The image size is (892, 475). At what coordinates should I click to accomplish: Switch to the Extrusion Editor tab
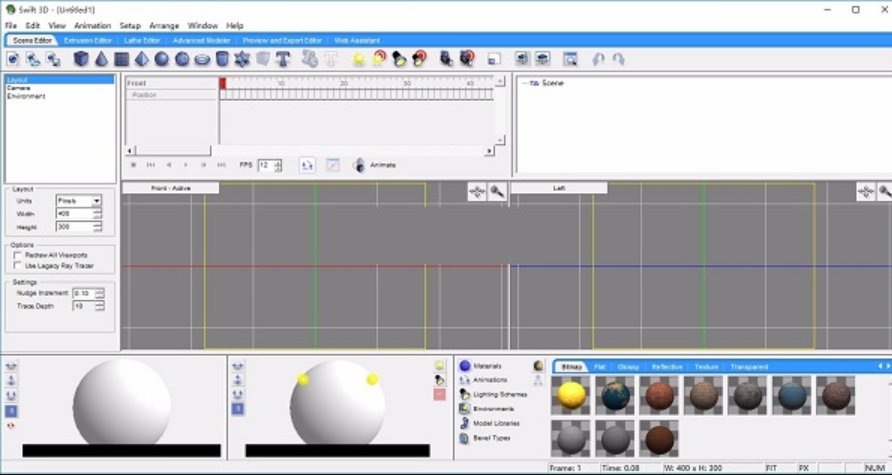(x=88, y=41)
